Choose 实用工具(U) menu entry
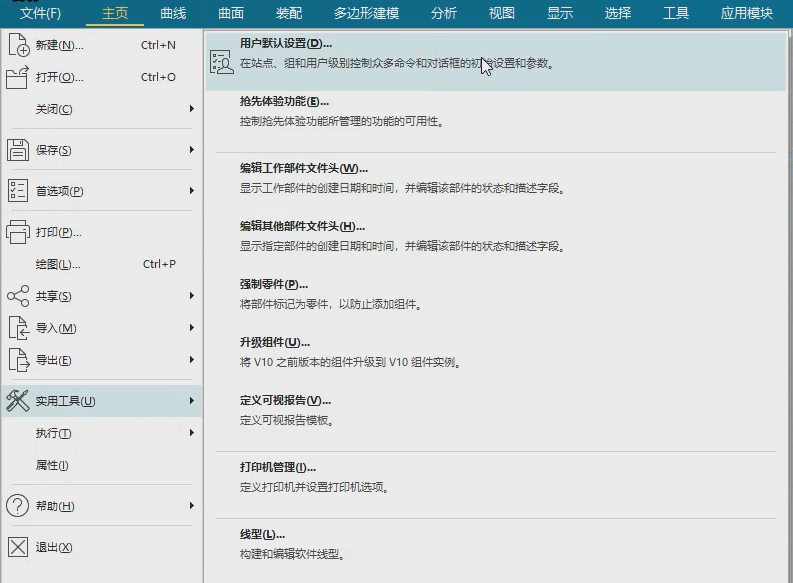The width and height of the screenshot is (793, 583). tap(102, 401)
